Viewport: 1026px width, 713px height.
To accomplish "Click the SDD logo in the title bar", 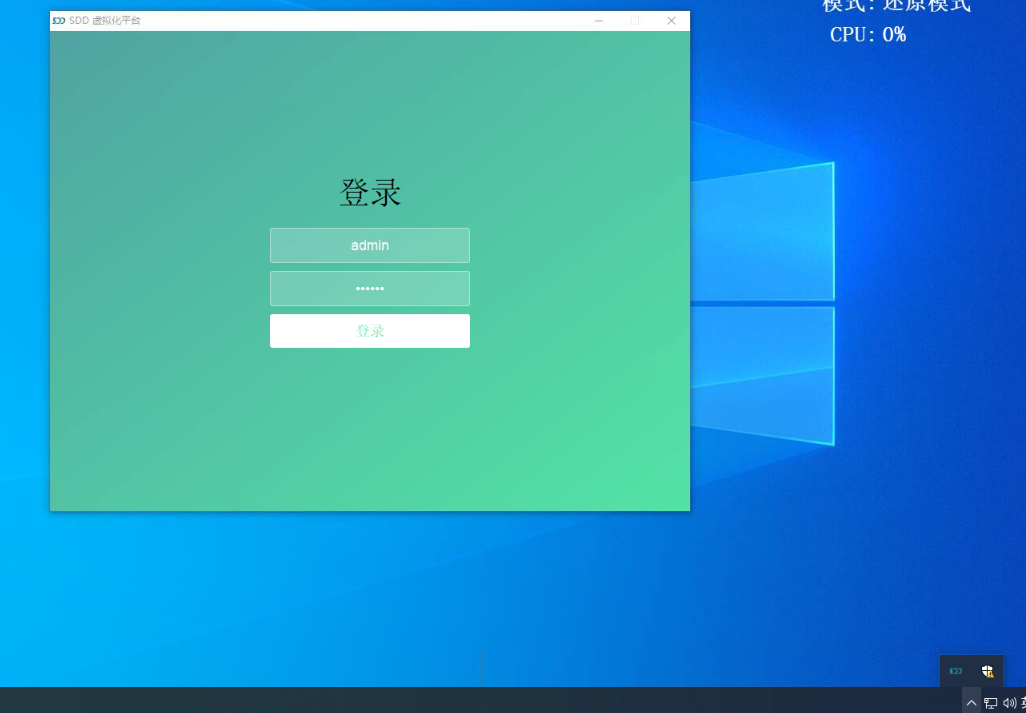I will point(59,21).
